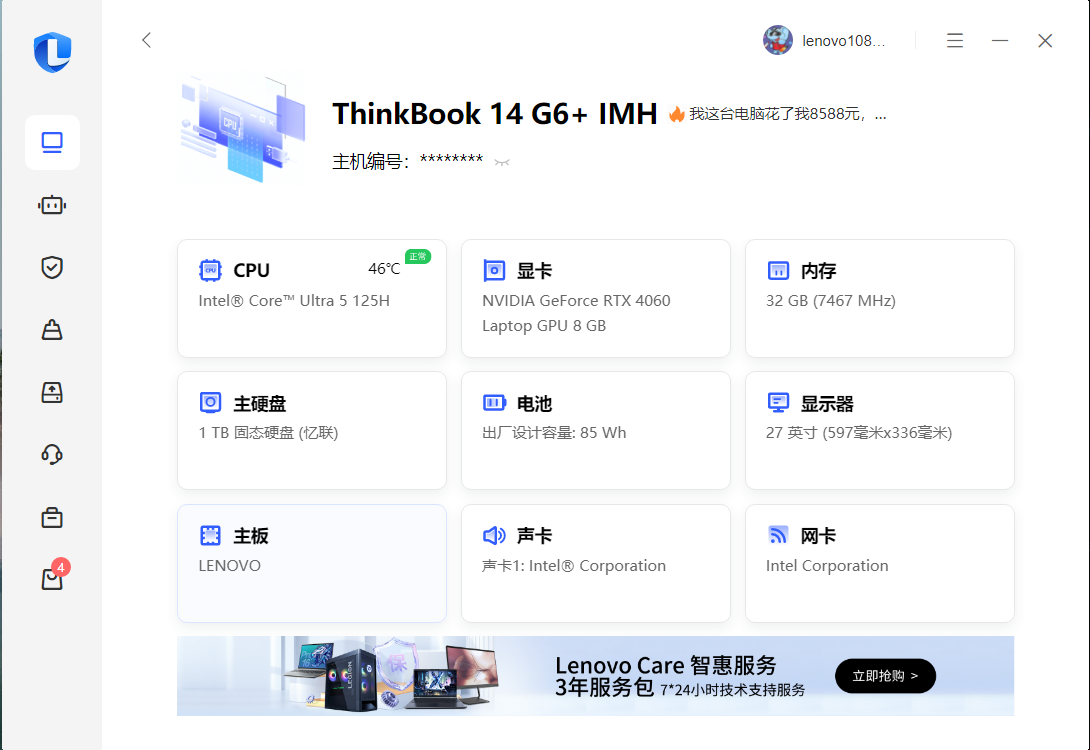This screenshot has height=750, width=1090.
Task: Click the battery icon
Action: (x=494, y=402)
